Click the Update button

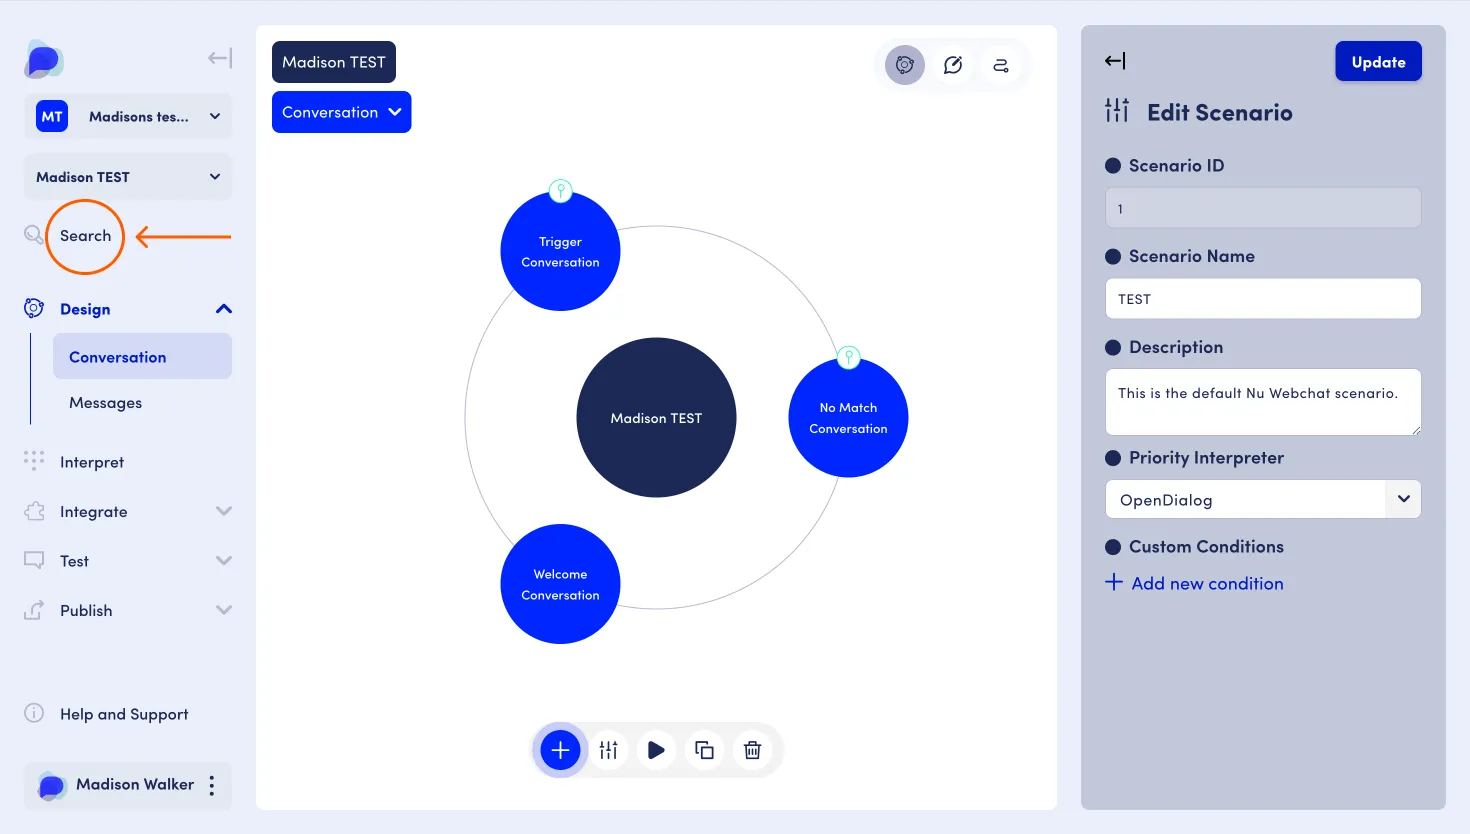(x=1379, y=62)
